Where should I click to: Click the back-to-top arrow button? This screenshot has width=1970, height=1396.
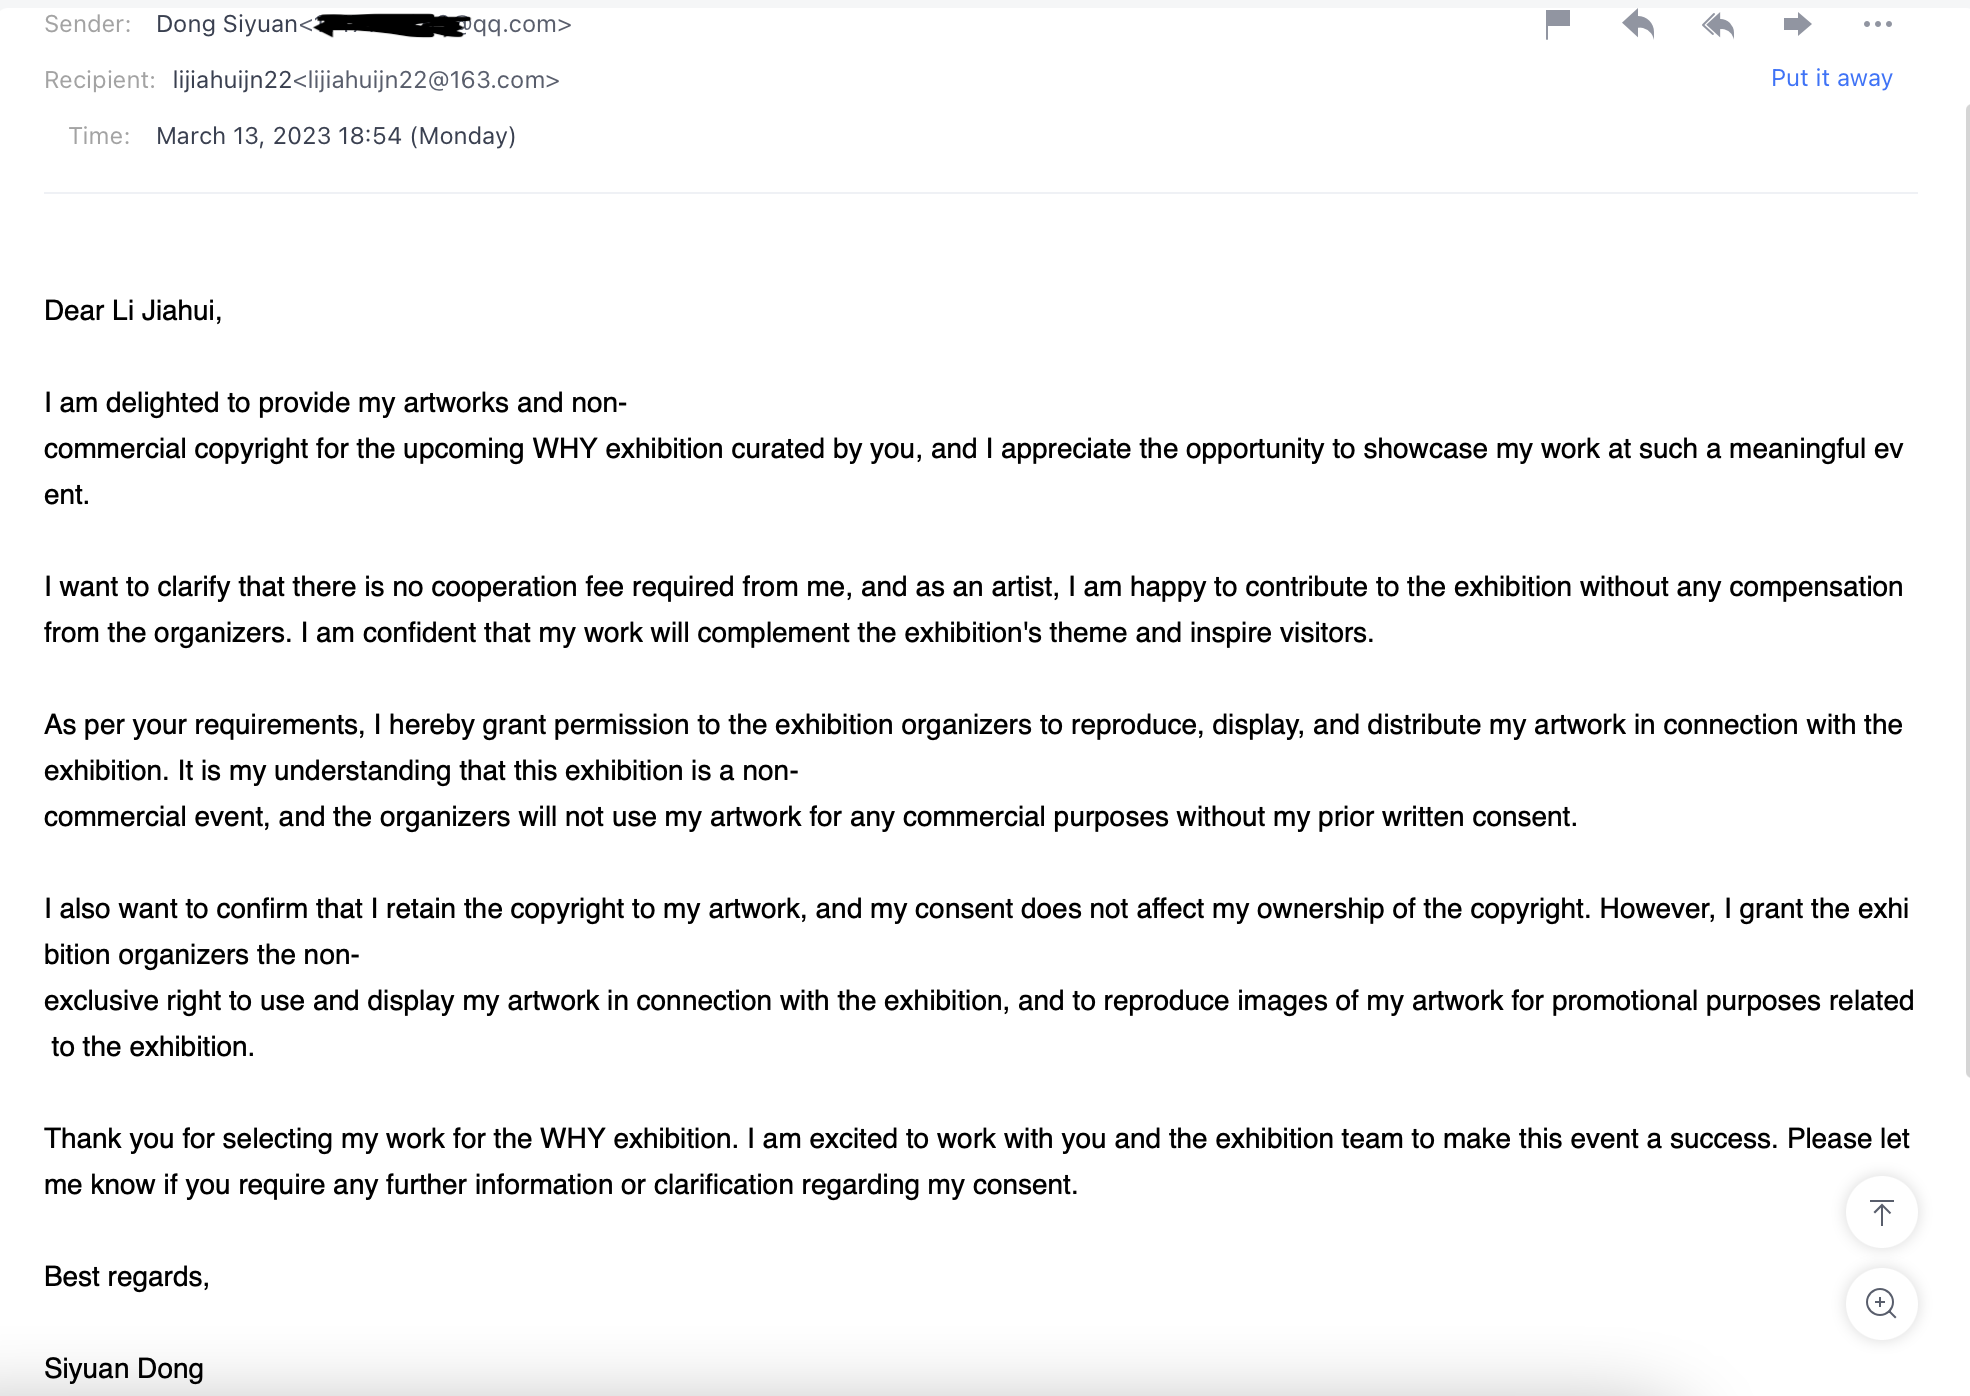tap(1881, 1212)
